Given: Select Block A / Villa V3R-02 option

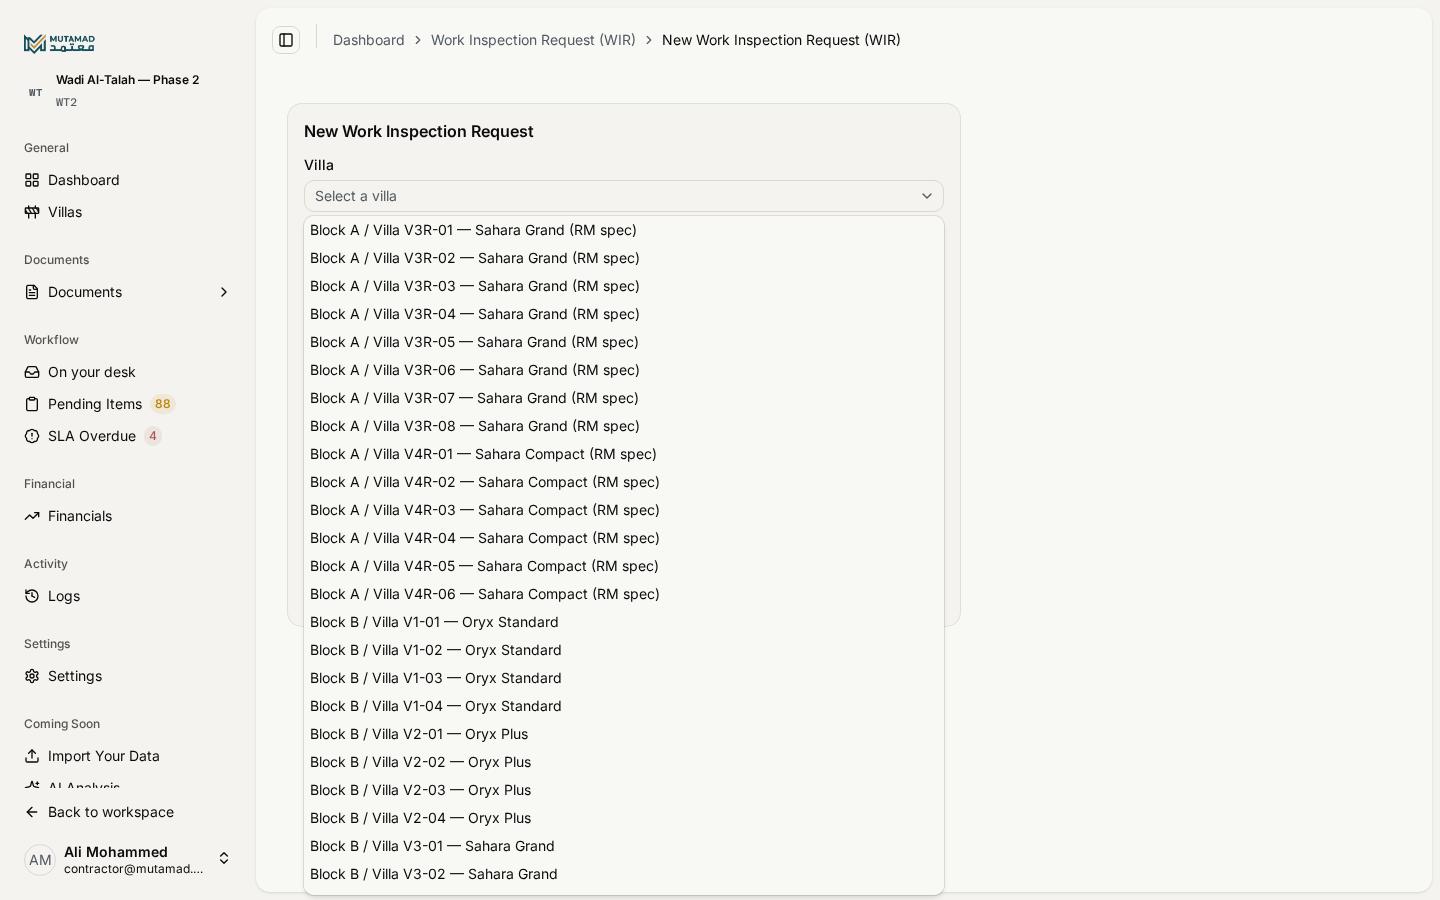Looking at the screenshot, I should coord(624,258).
